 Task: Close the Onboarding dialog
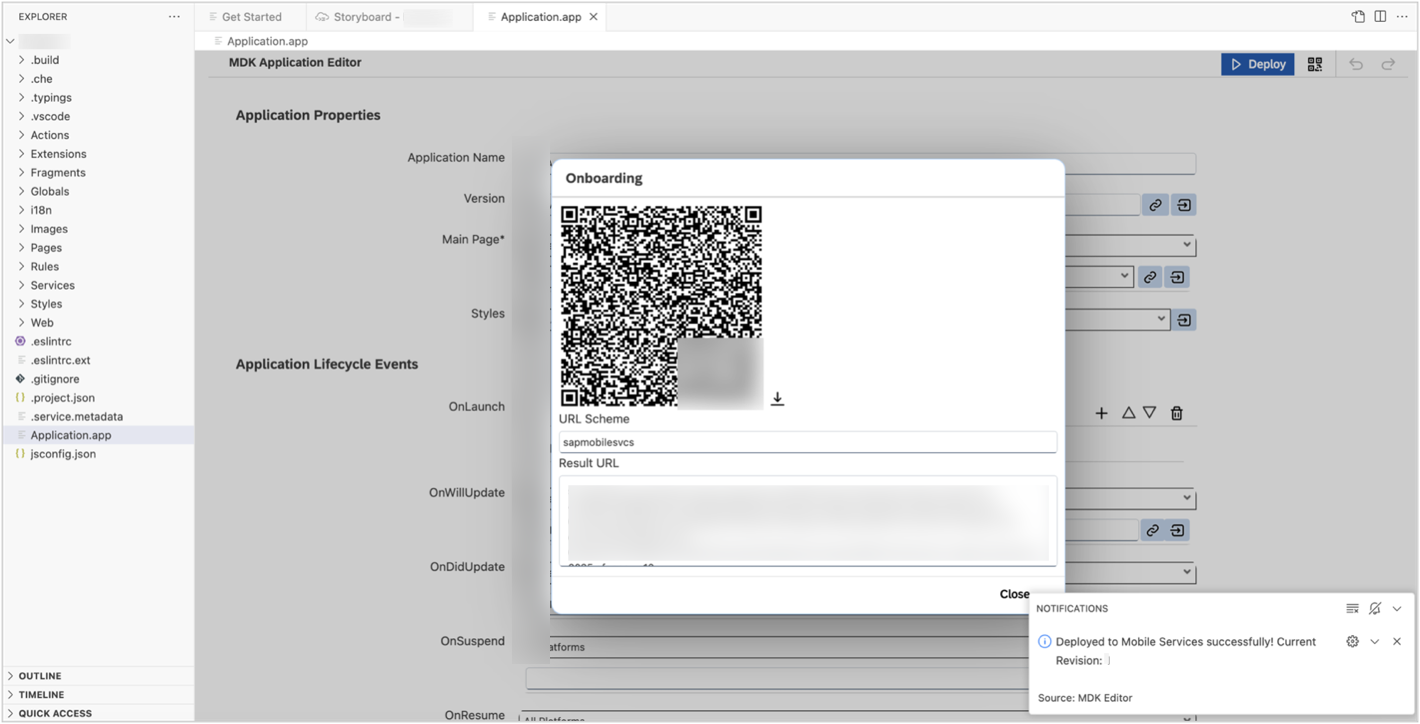(1014, 594)
